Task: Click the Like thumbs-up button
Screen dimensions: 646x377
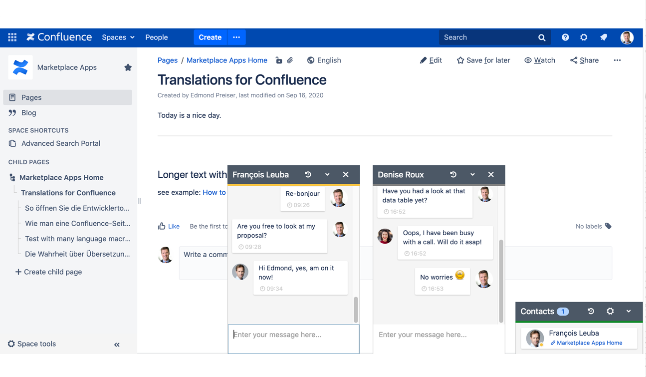Action: (169, 226)
